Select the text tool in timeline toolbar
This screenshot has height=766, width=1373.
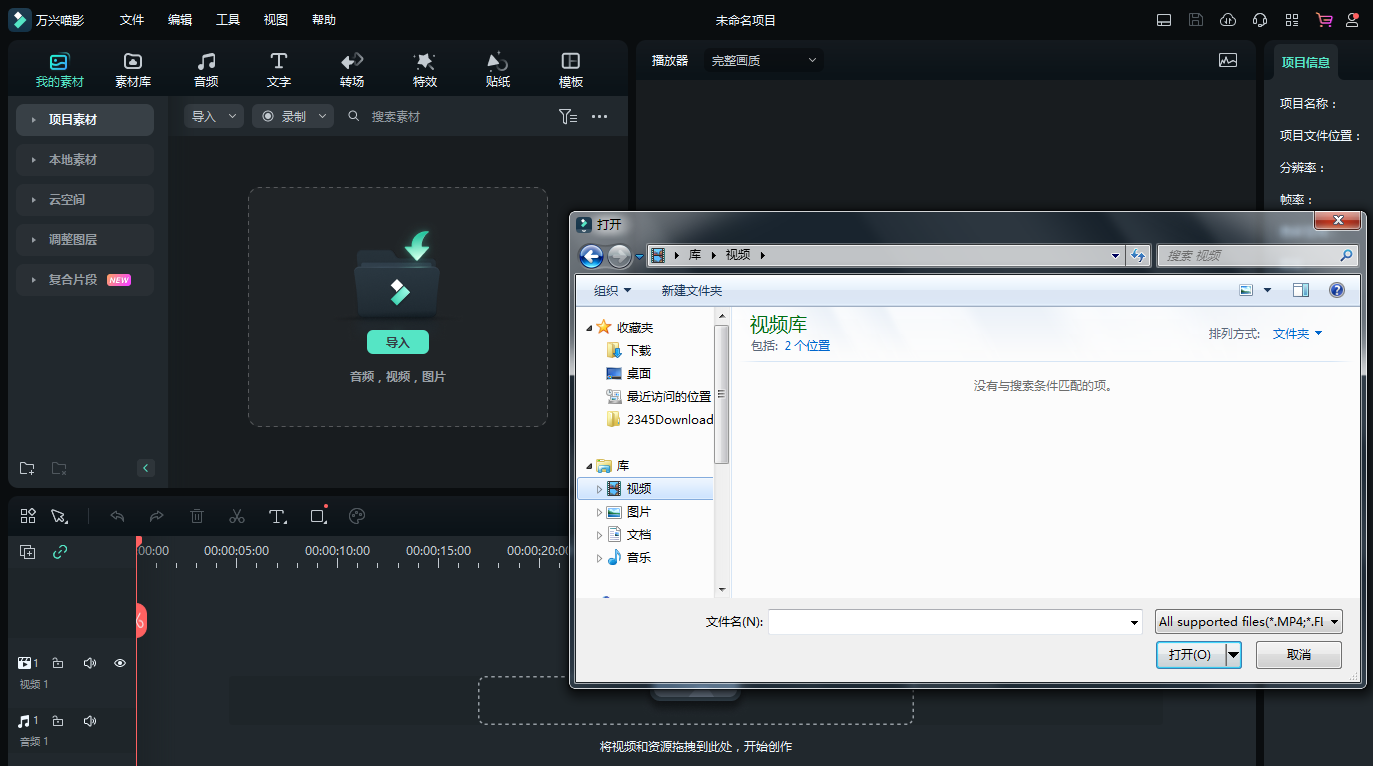(x=277, y=516)
